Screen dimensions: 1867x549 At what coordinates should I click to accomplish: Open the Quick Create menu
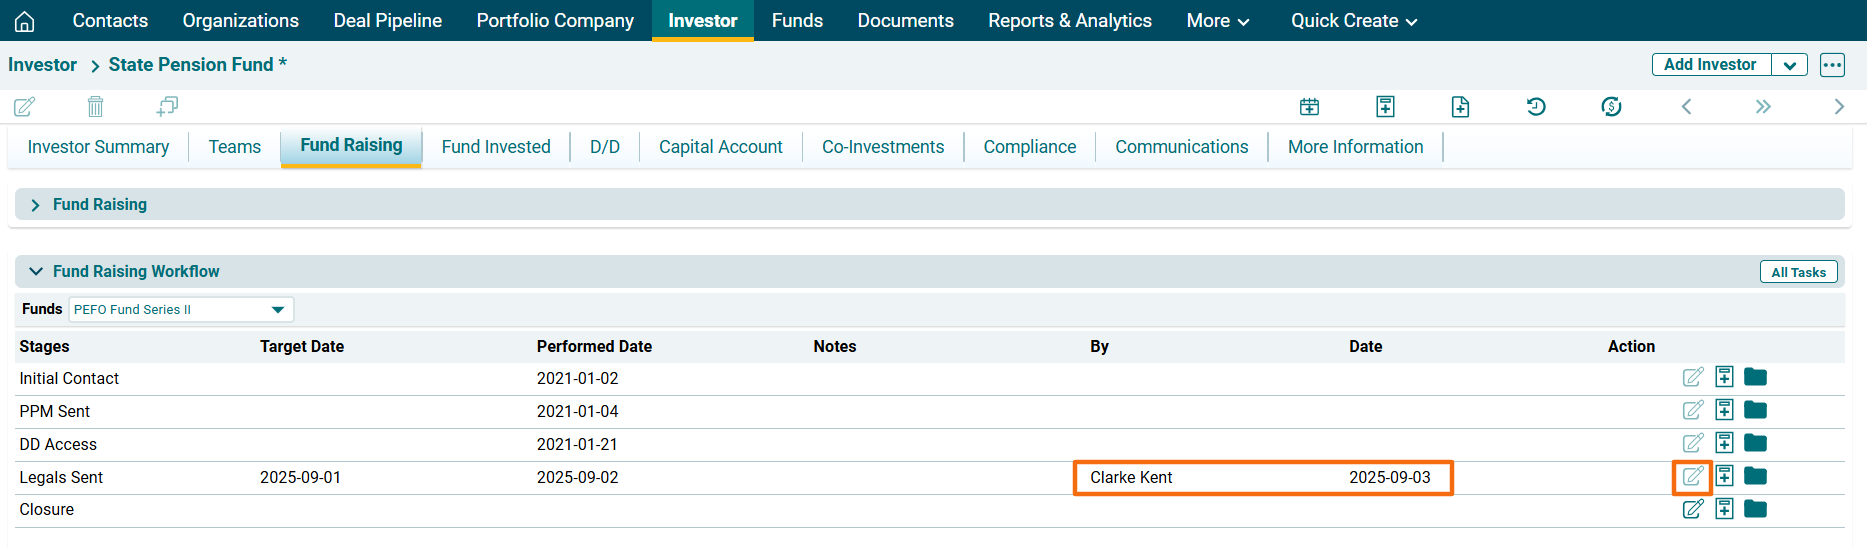[1353, 21]
